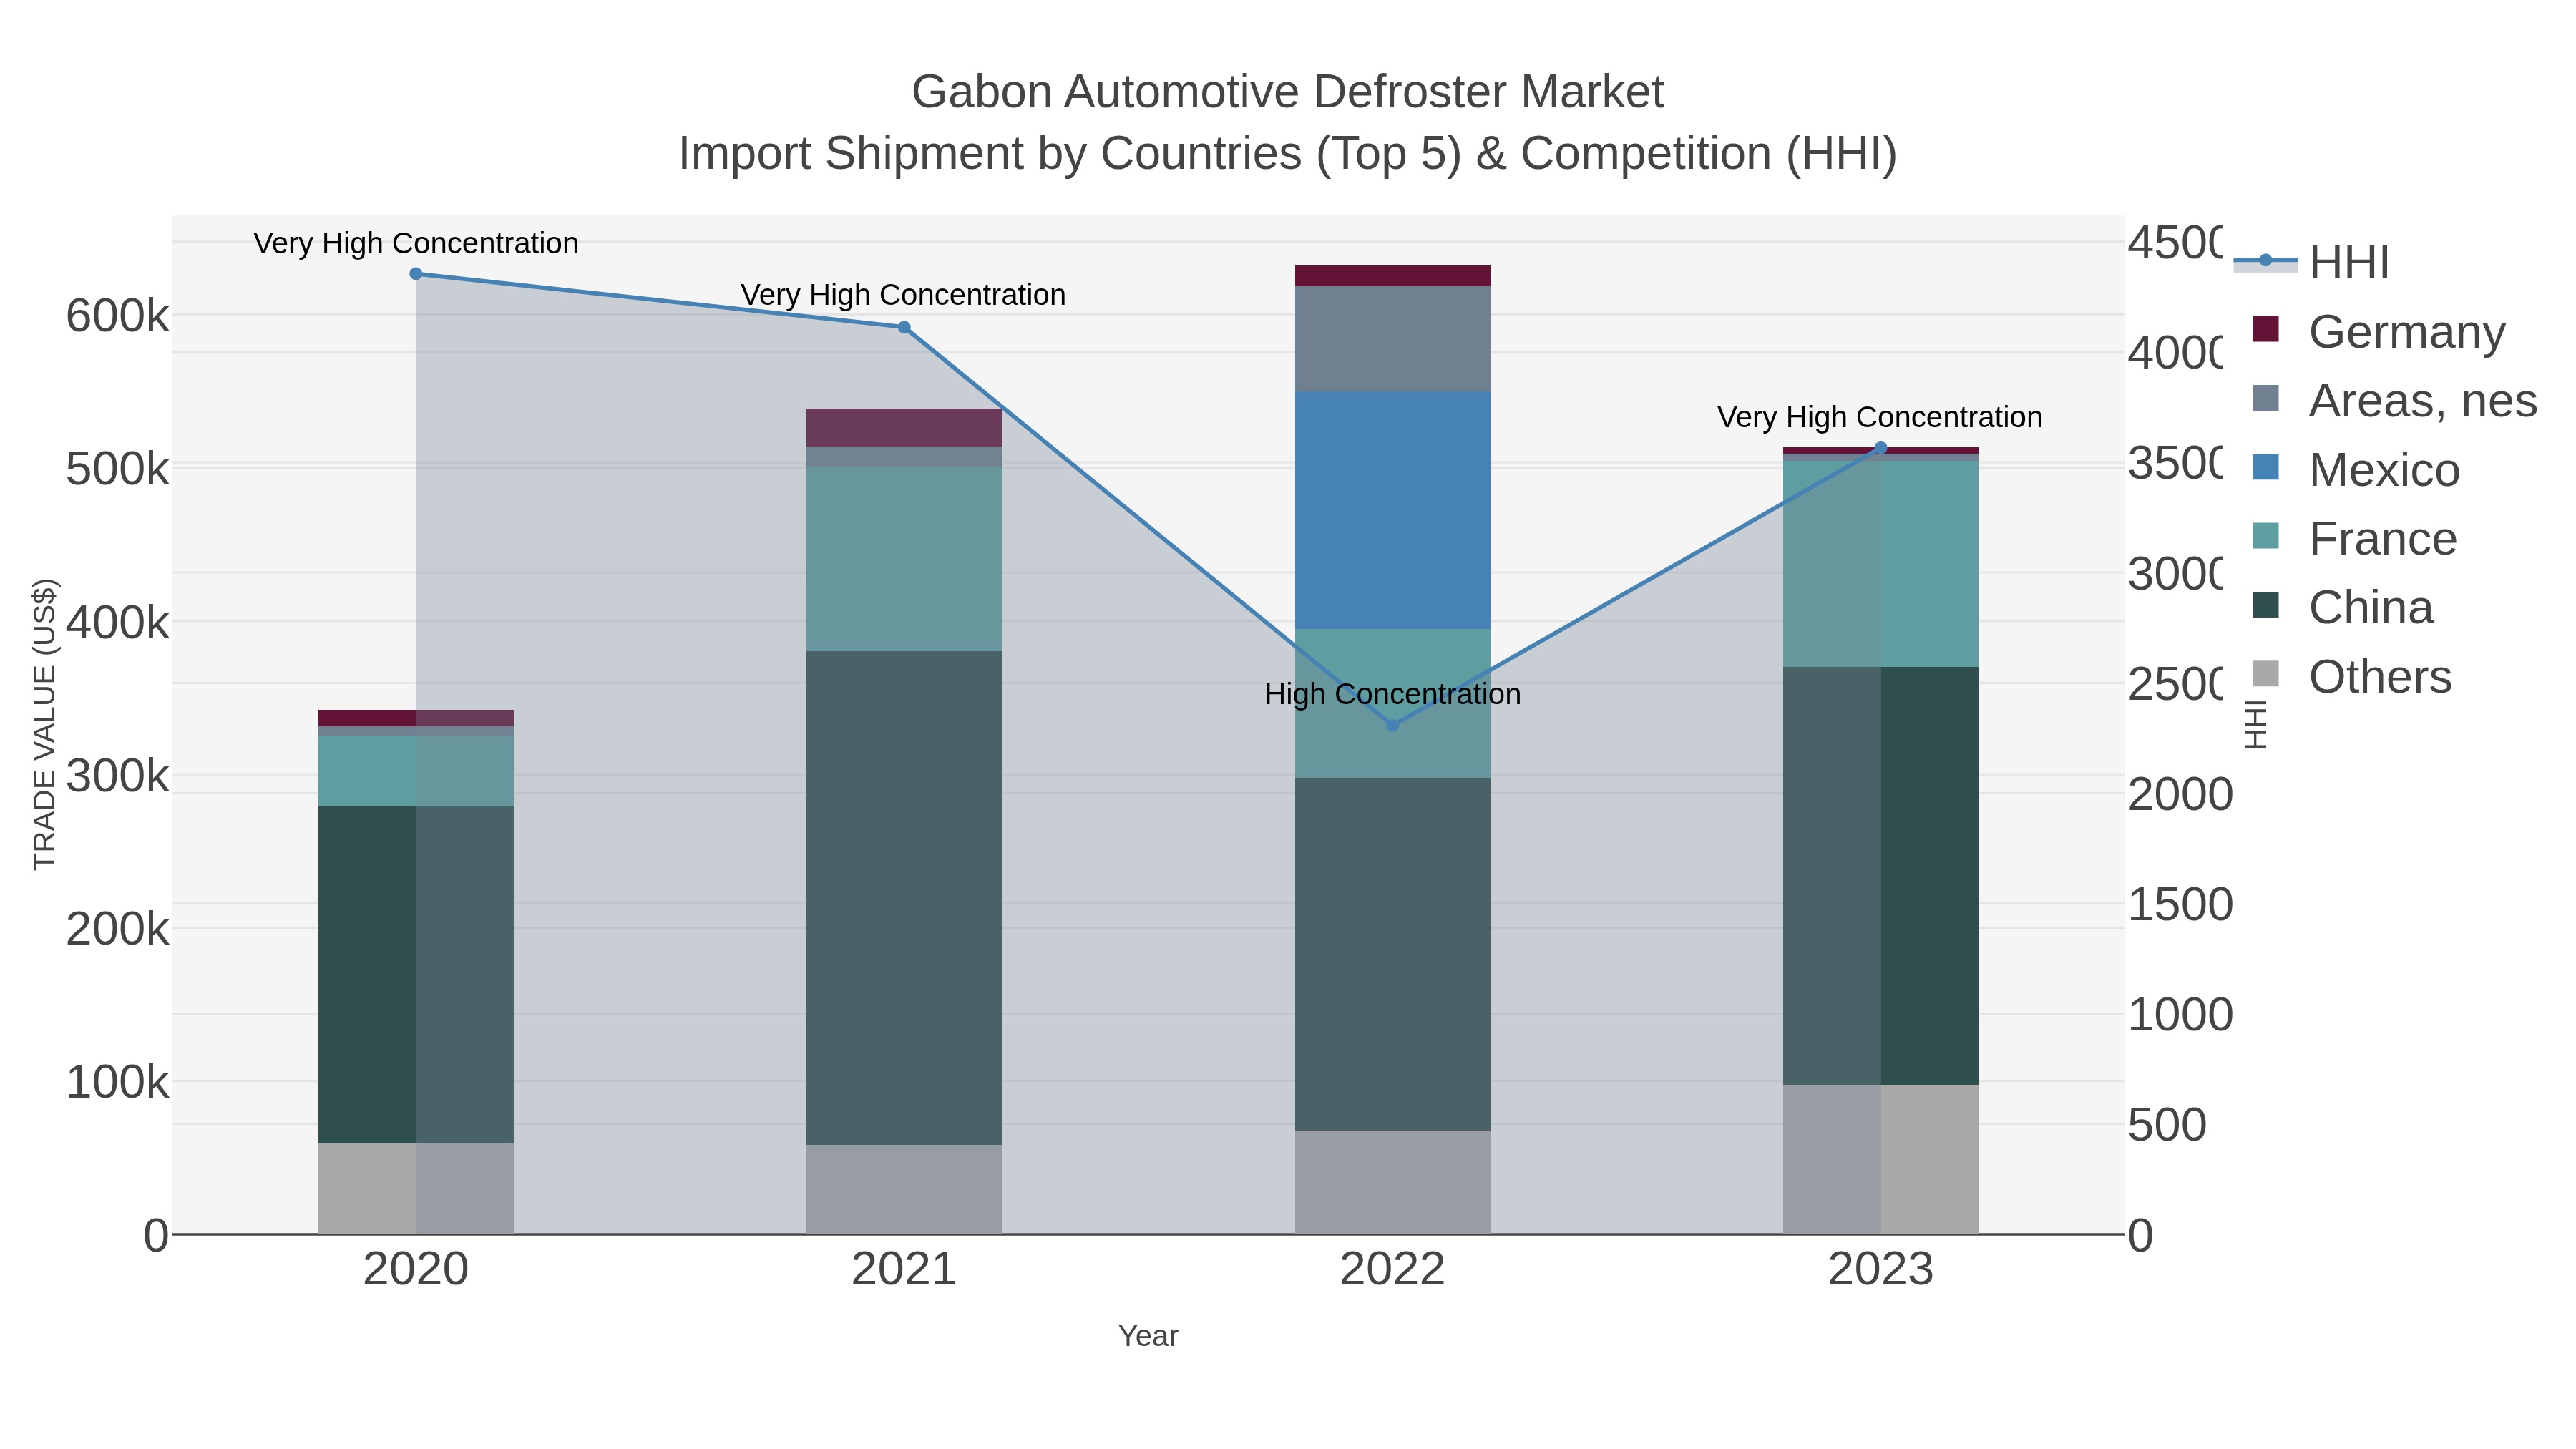The height and width of the screenshot is (1449, 2576).
Task: Click the 2021 x-axis tick label
Action: point(904,1270)
